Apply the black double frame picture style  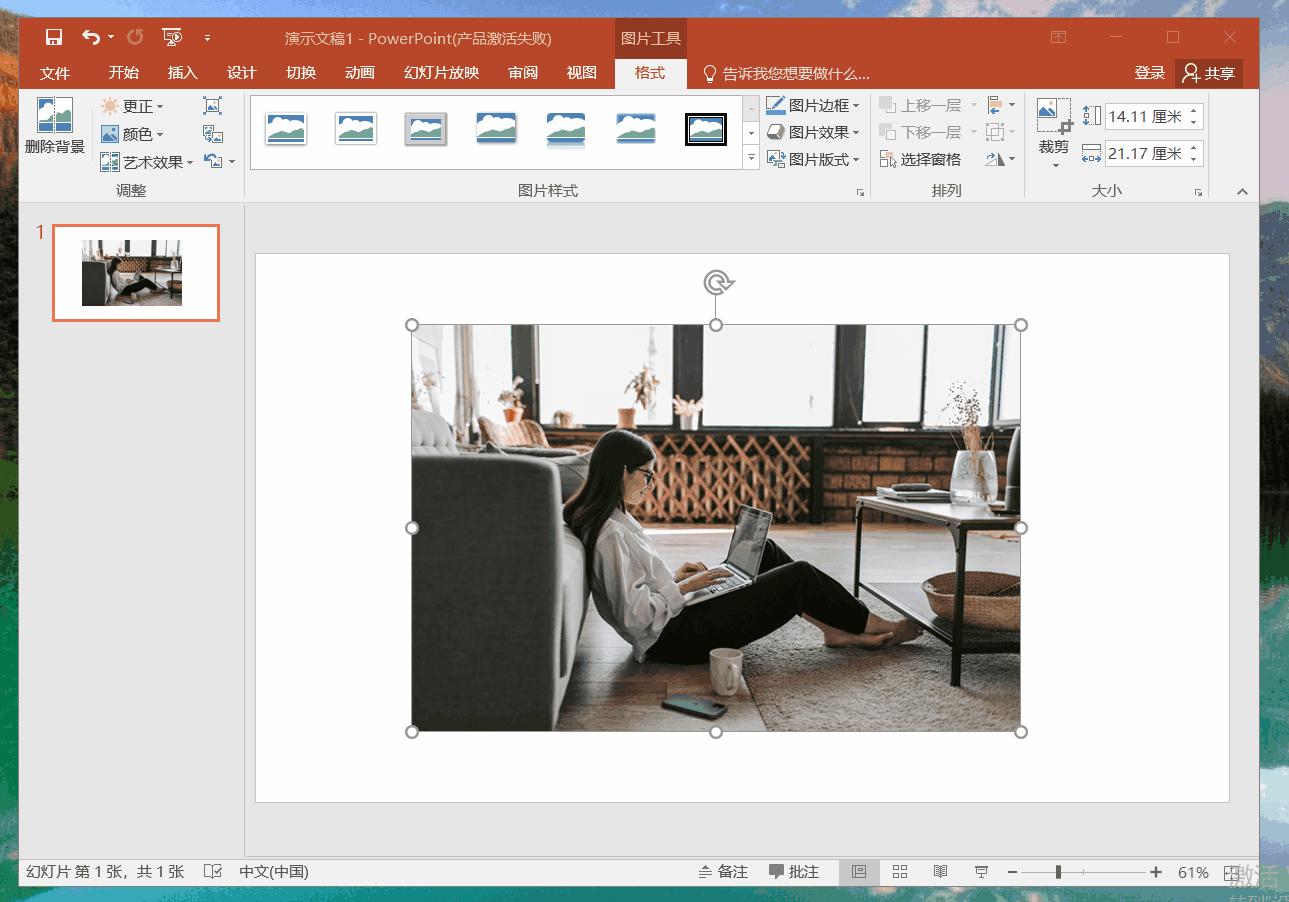[705, 129]
